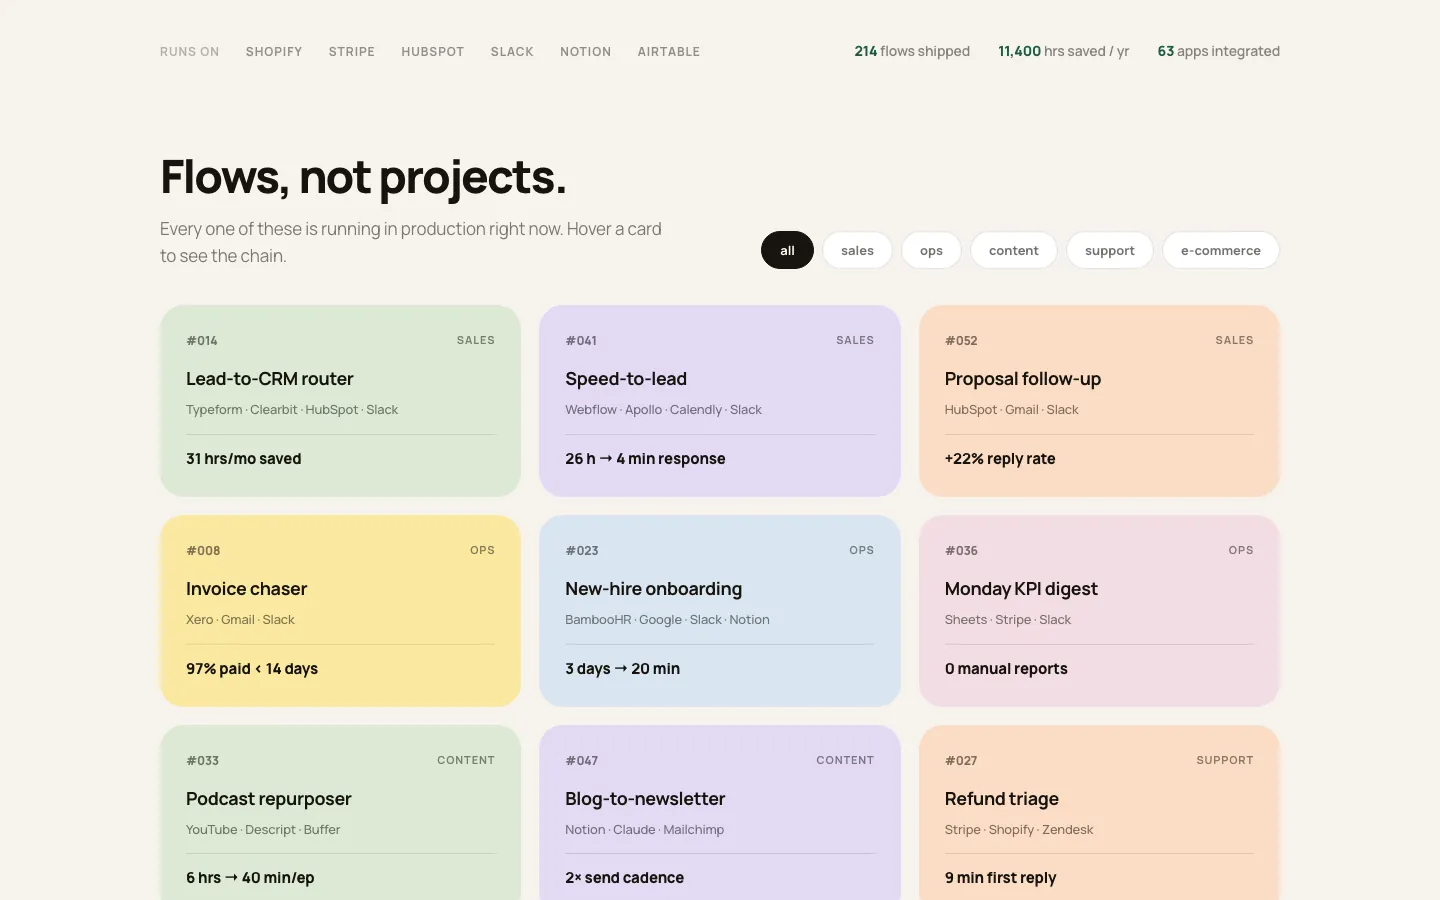
Task: Click SHOPIFY in the Runs On list
Action: (x=274, y=52)
